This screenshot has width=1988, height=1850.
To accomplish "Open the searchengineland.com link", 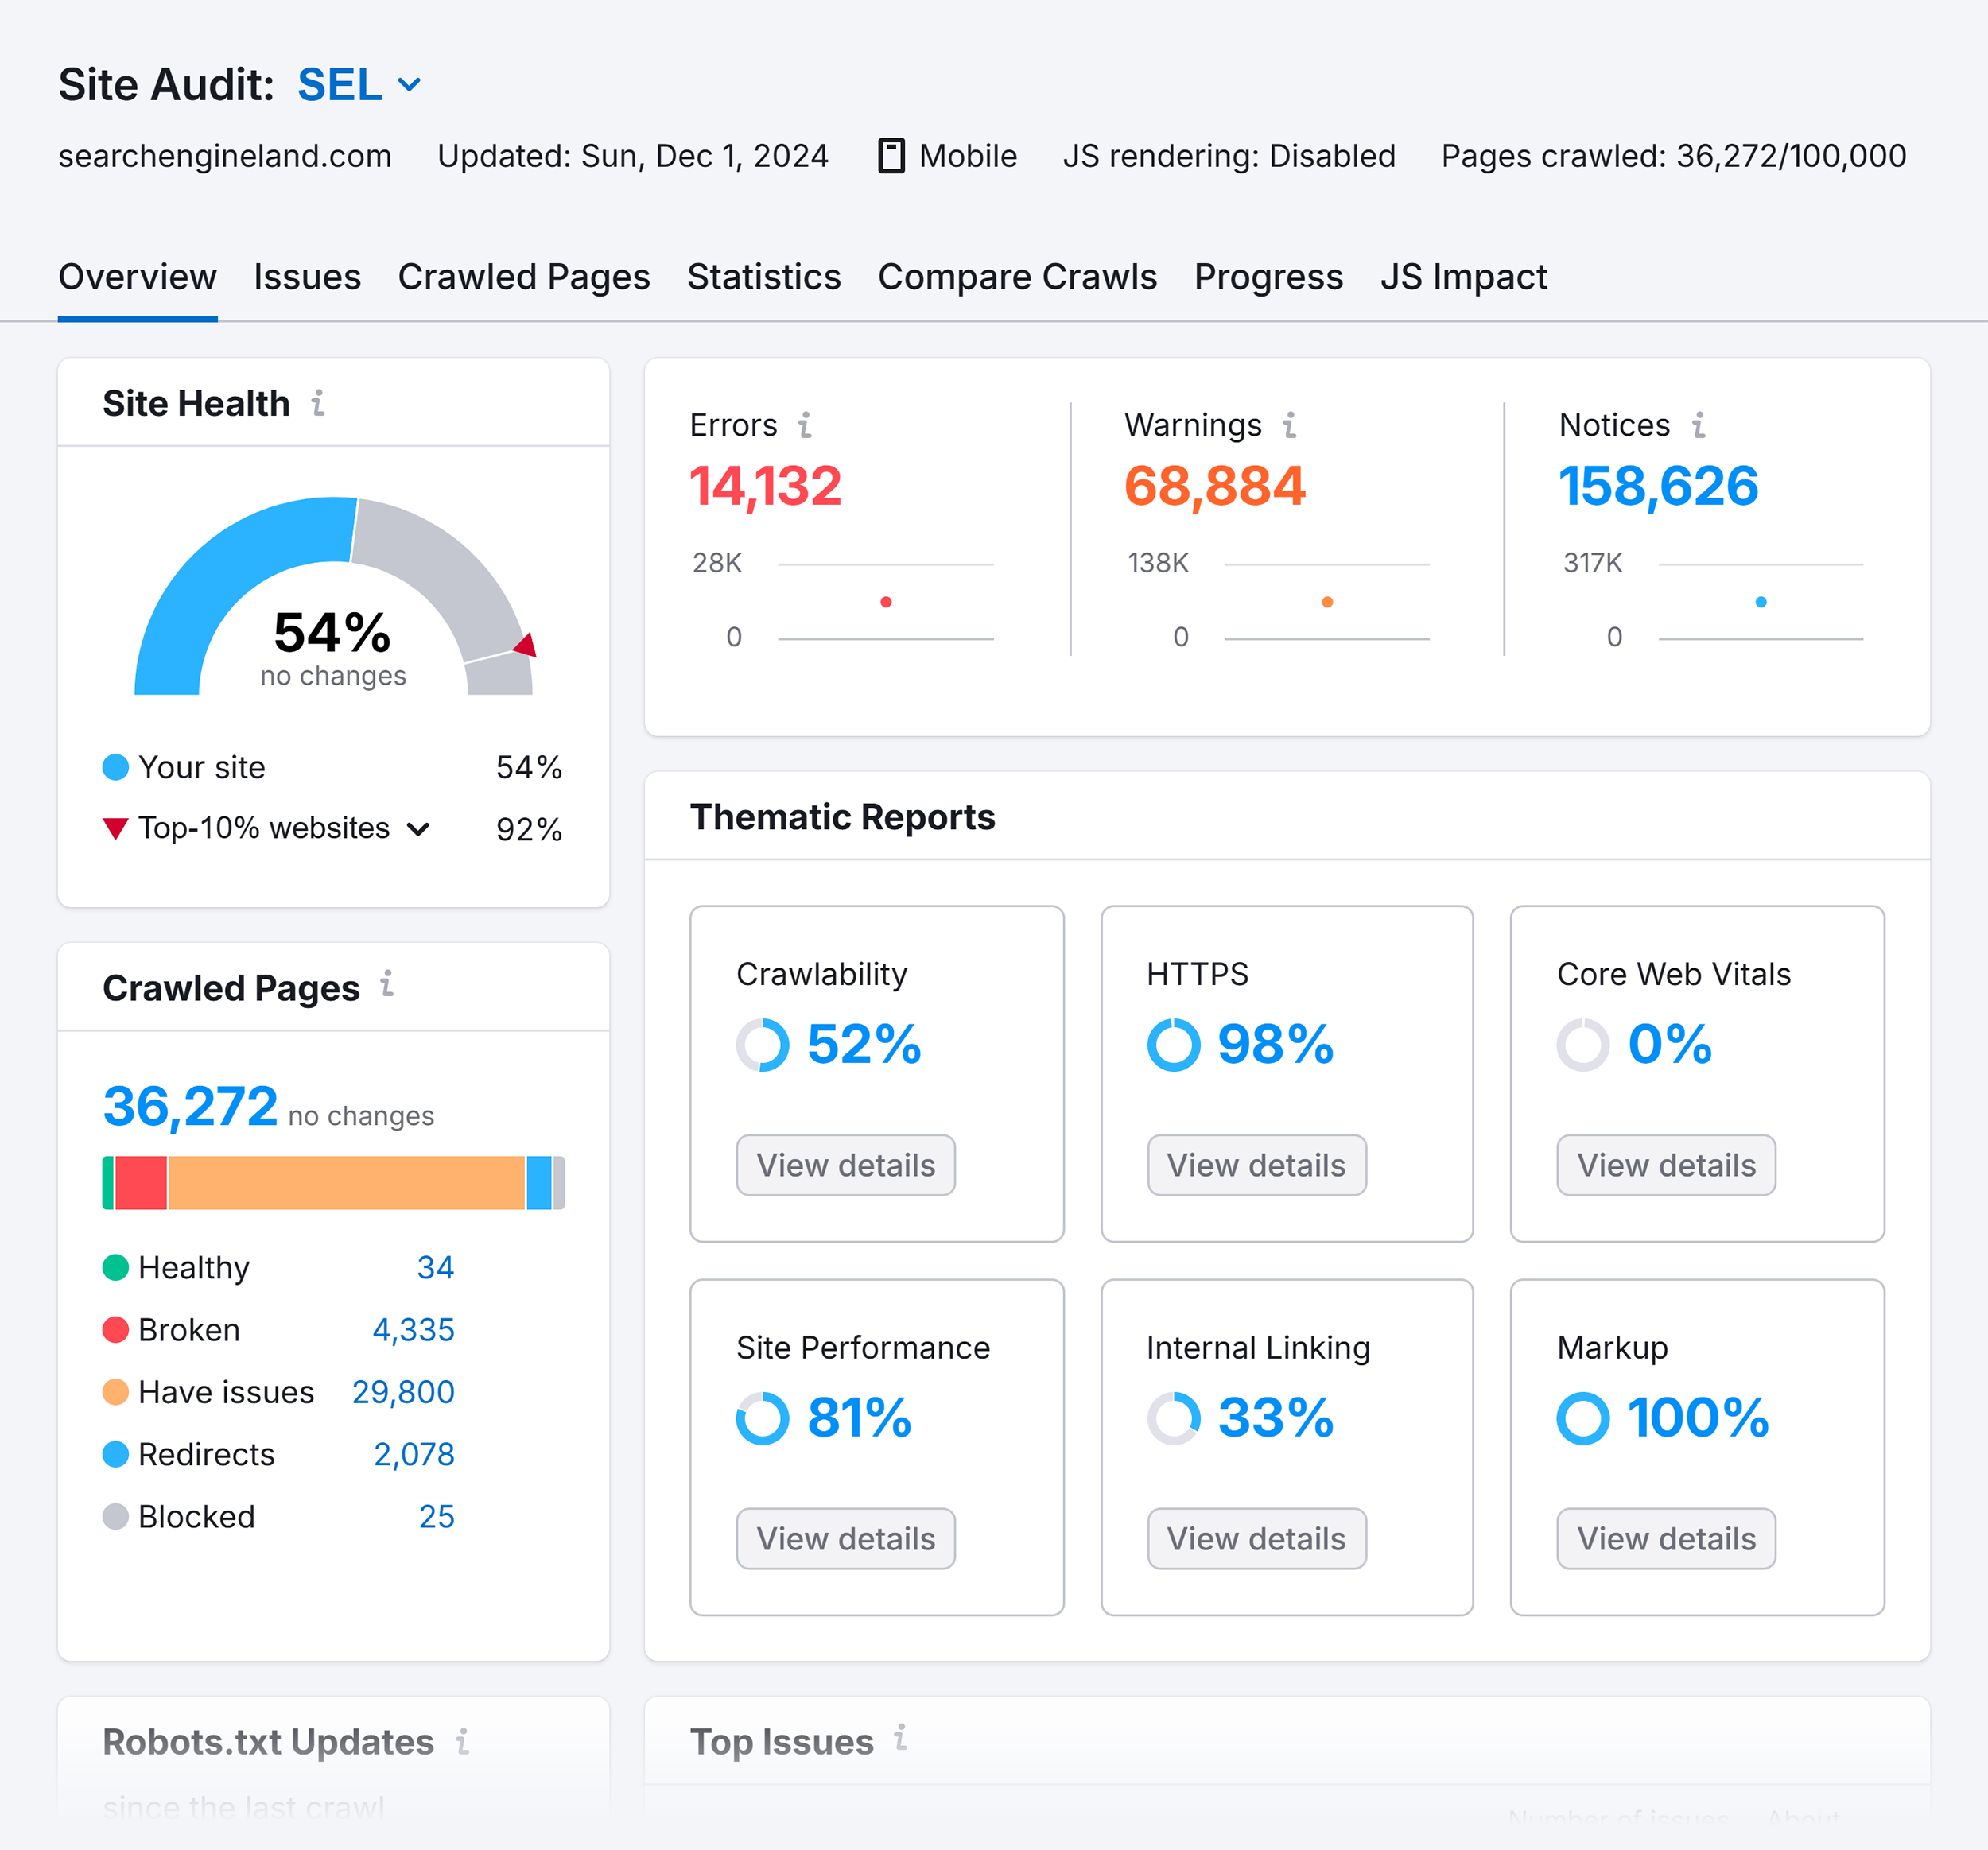I will tap(225, 155).
